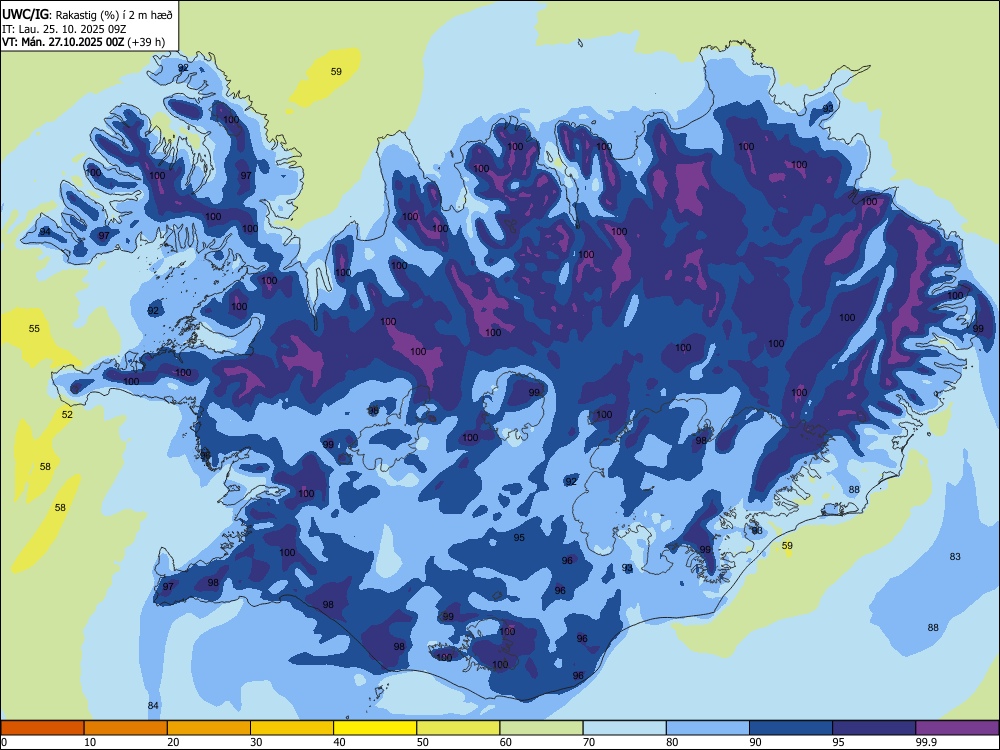Click the '95' legend tick label
This screenshot has width=1000, height=750.
[838, 742]
